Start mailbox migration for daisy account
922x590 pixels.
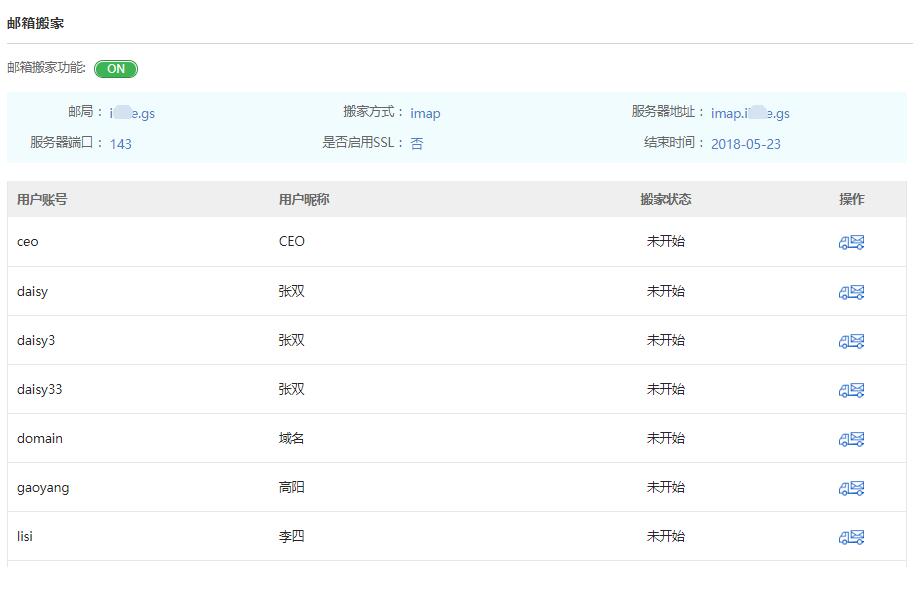tap(851, 292)
